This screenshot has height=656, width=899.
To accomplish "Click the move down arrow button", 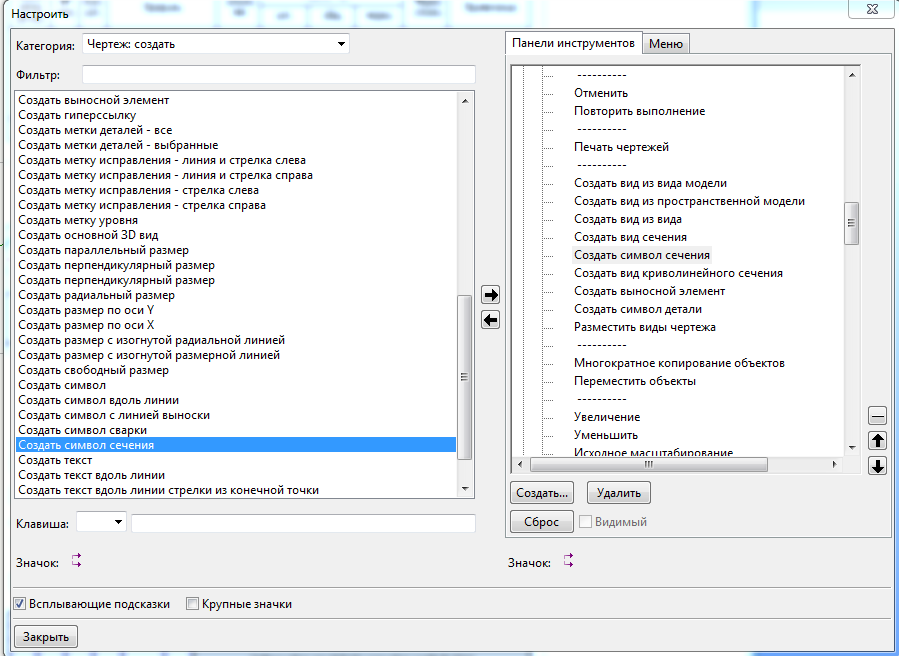I will tap(877, 466).
